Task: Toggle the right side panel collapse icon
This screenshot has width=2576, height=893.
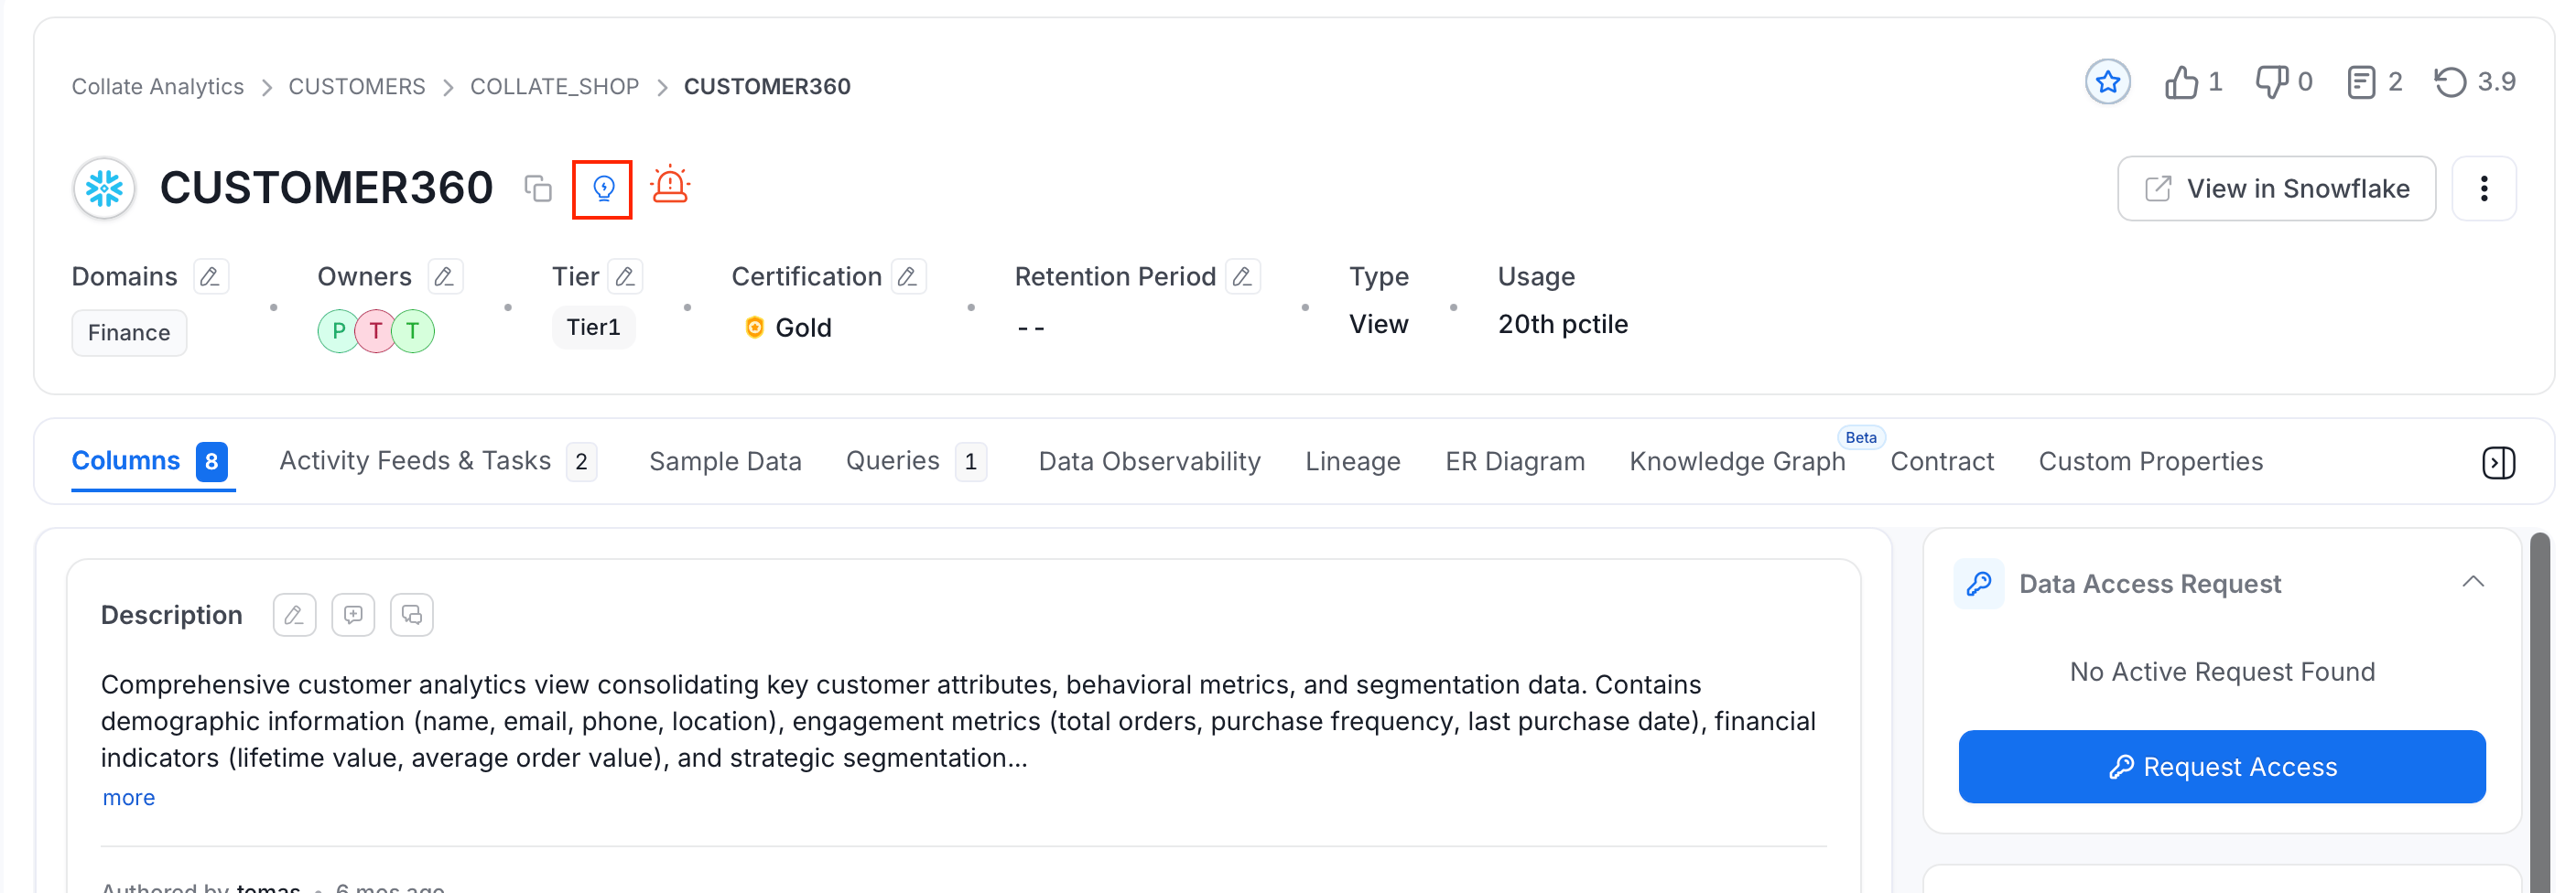Action: click(2498, 462)
